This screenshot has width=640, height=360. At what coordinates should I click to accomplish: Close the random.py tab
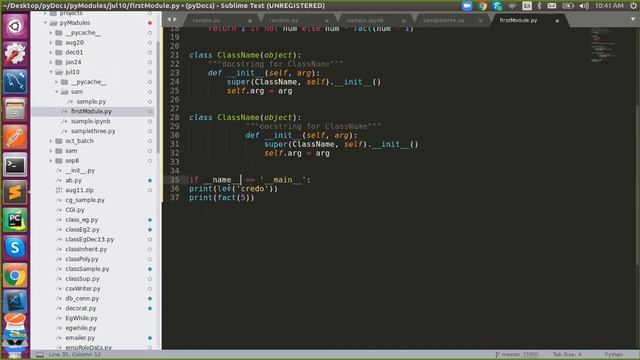coord(327,20)
